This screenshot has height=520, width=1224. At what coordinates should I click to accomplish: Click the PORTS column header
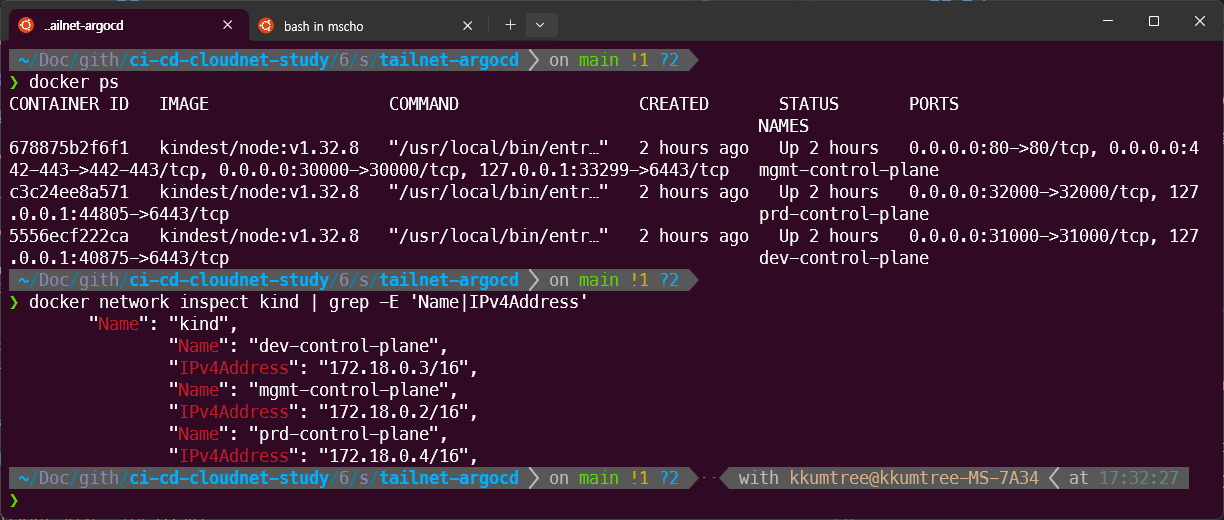pos(934,104)
